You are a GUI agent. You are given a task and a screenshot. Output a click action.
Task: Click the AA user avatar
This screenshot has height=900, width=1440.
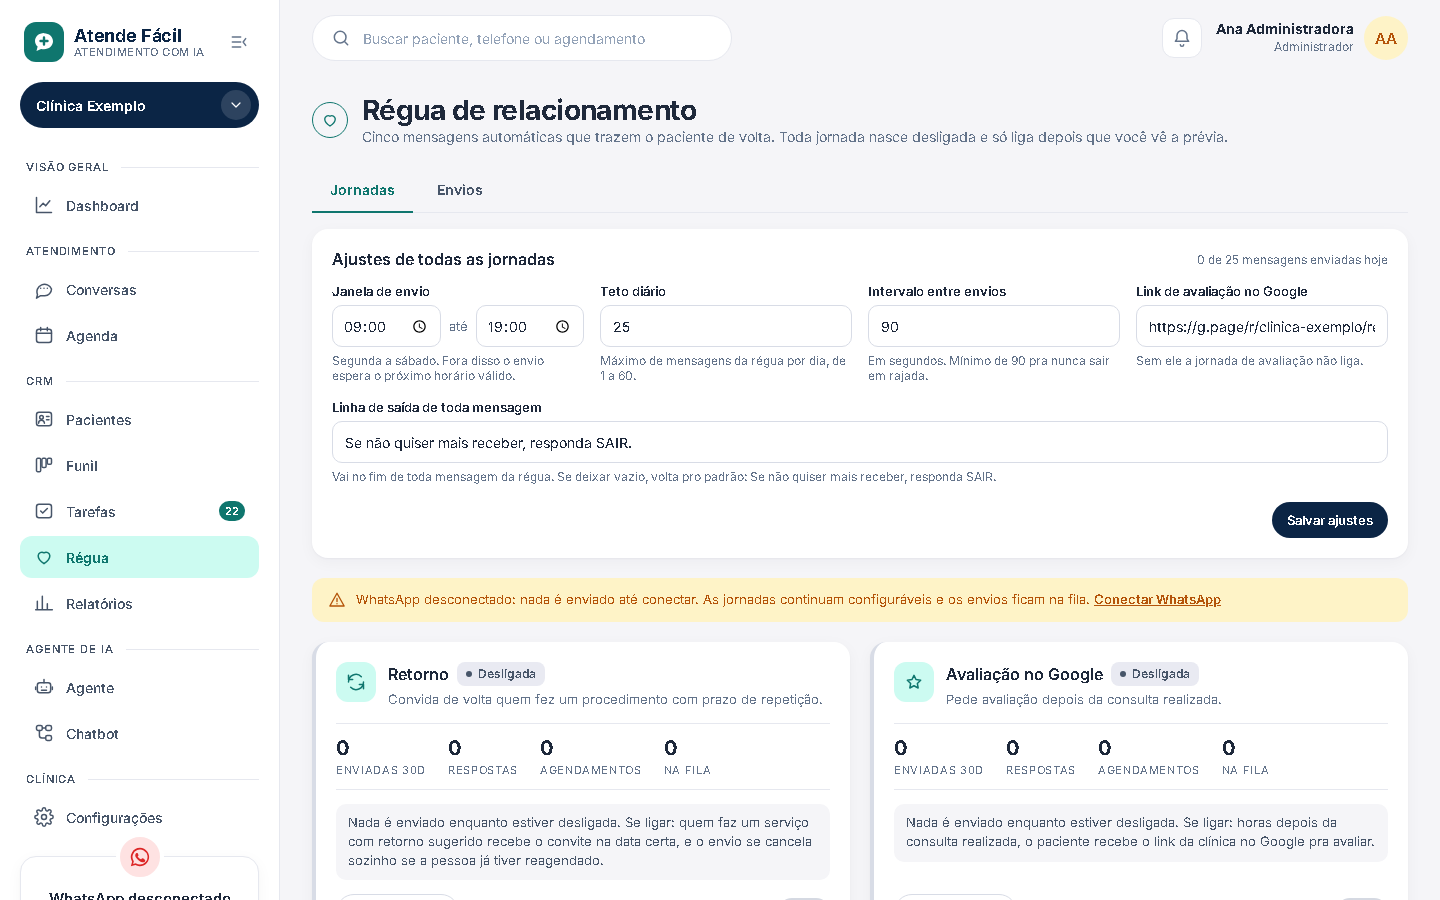(x=1386, y=38)
